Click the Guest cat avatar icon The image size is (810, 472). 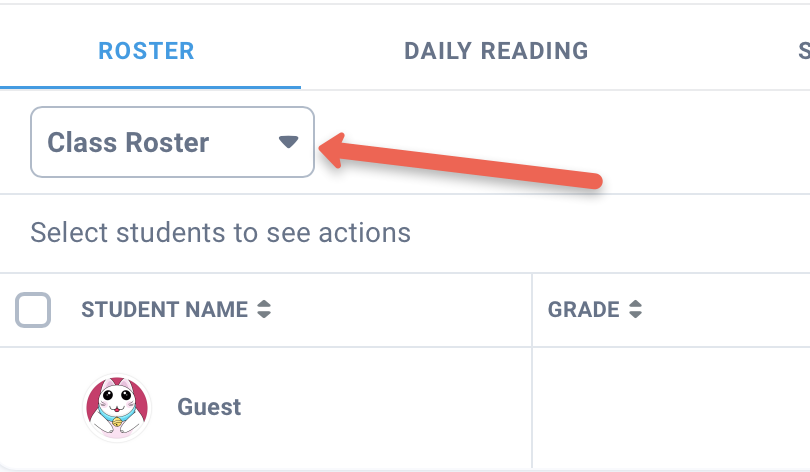coord(116,408)
